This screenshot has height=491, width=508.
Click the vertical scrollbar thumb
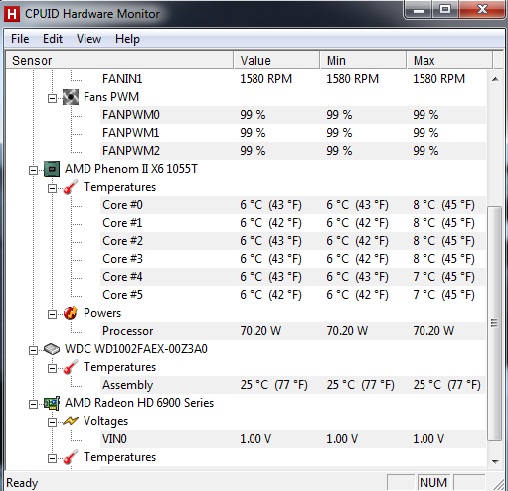495,323
